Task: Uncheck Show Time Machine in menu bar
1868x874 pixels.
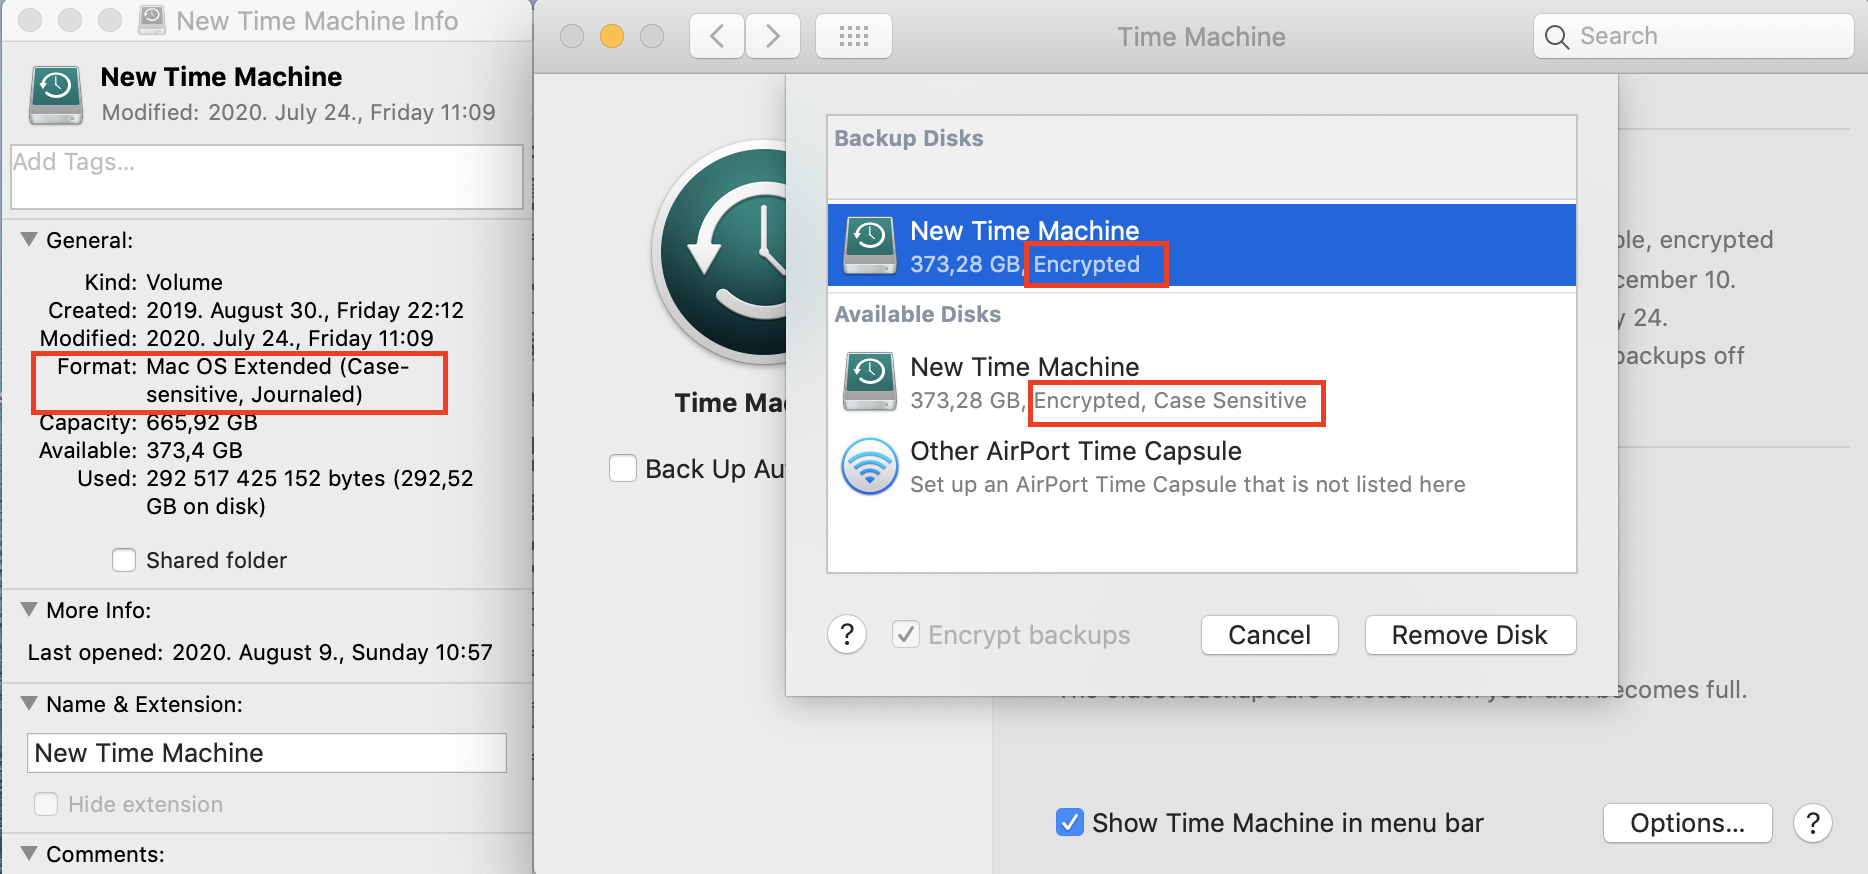Action: click(1069, 822)
